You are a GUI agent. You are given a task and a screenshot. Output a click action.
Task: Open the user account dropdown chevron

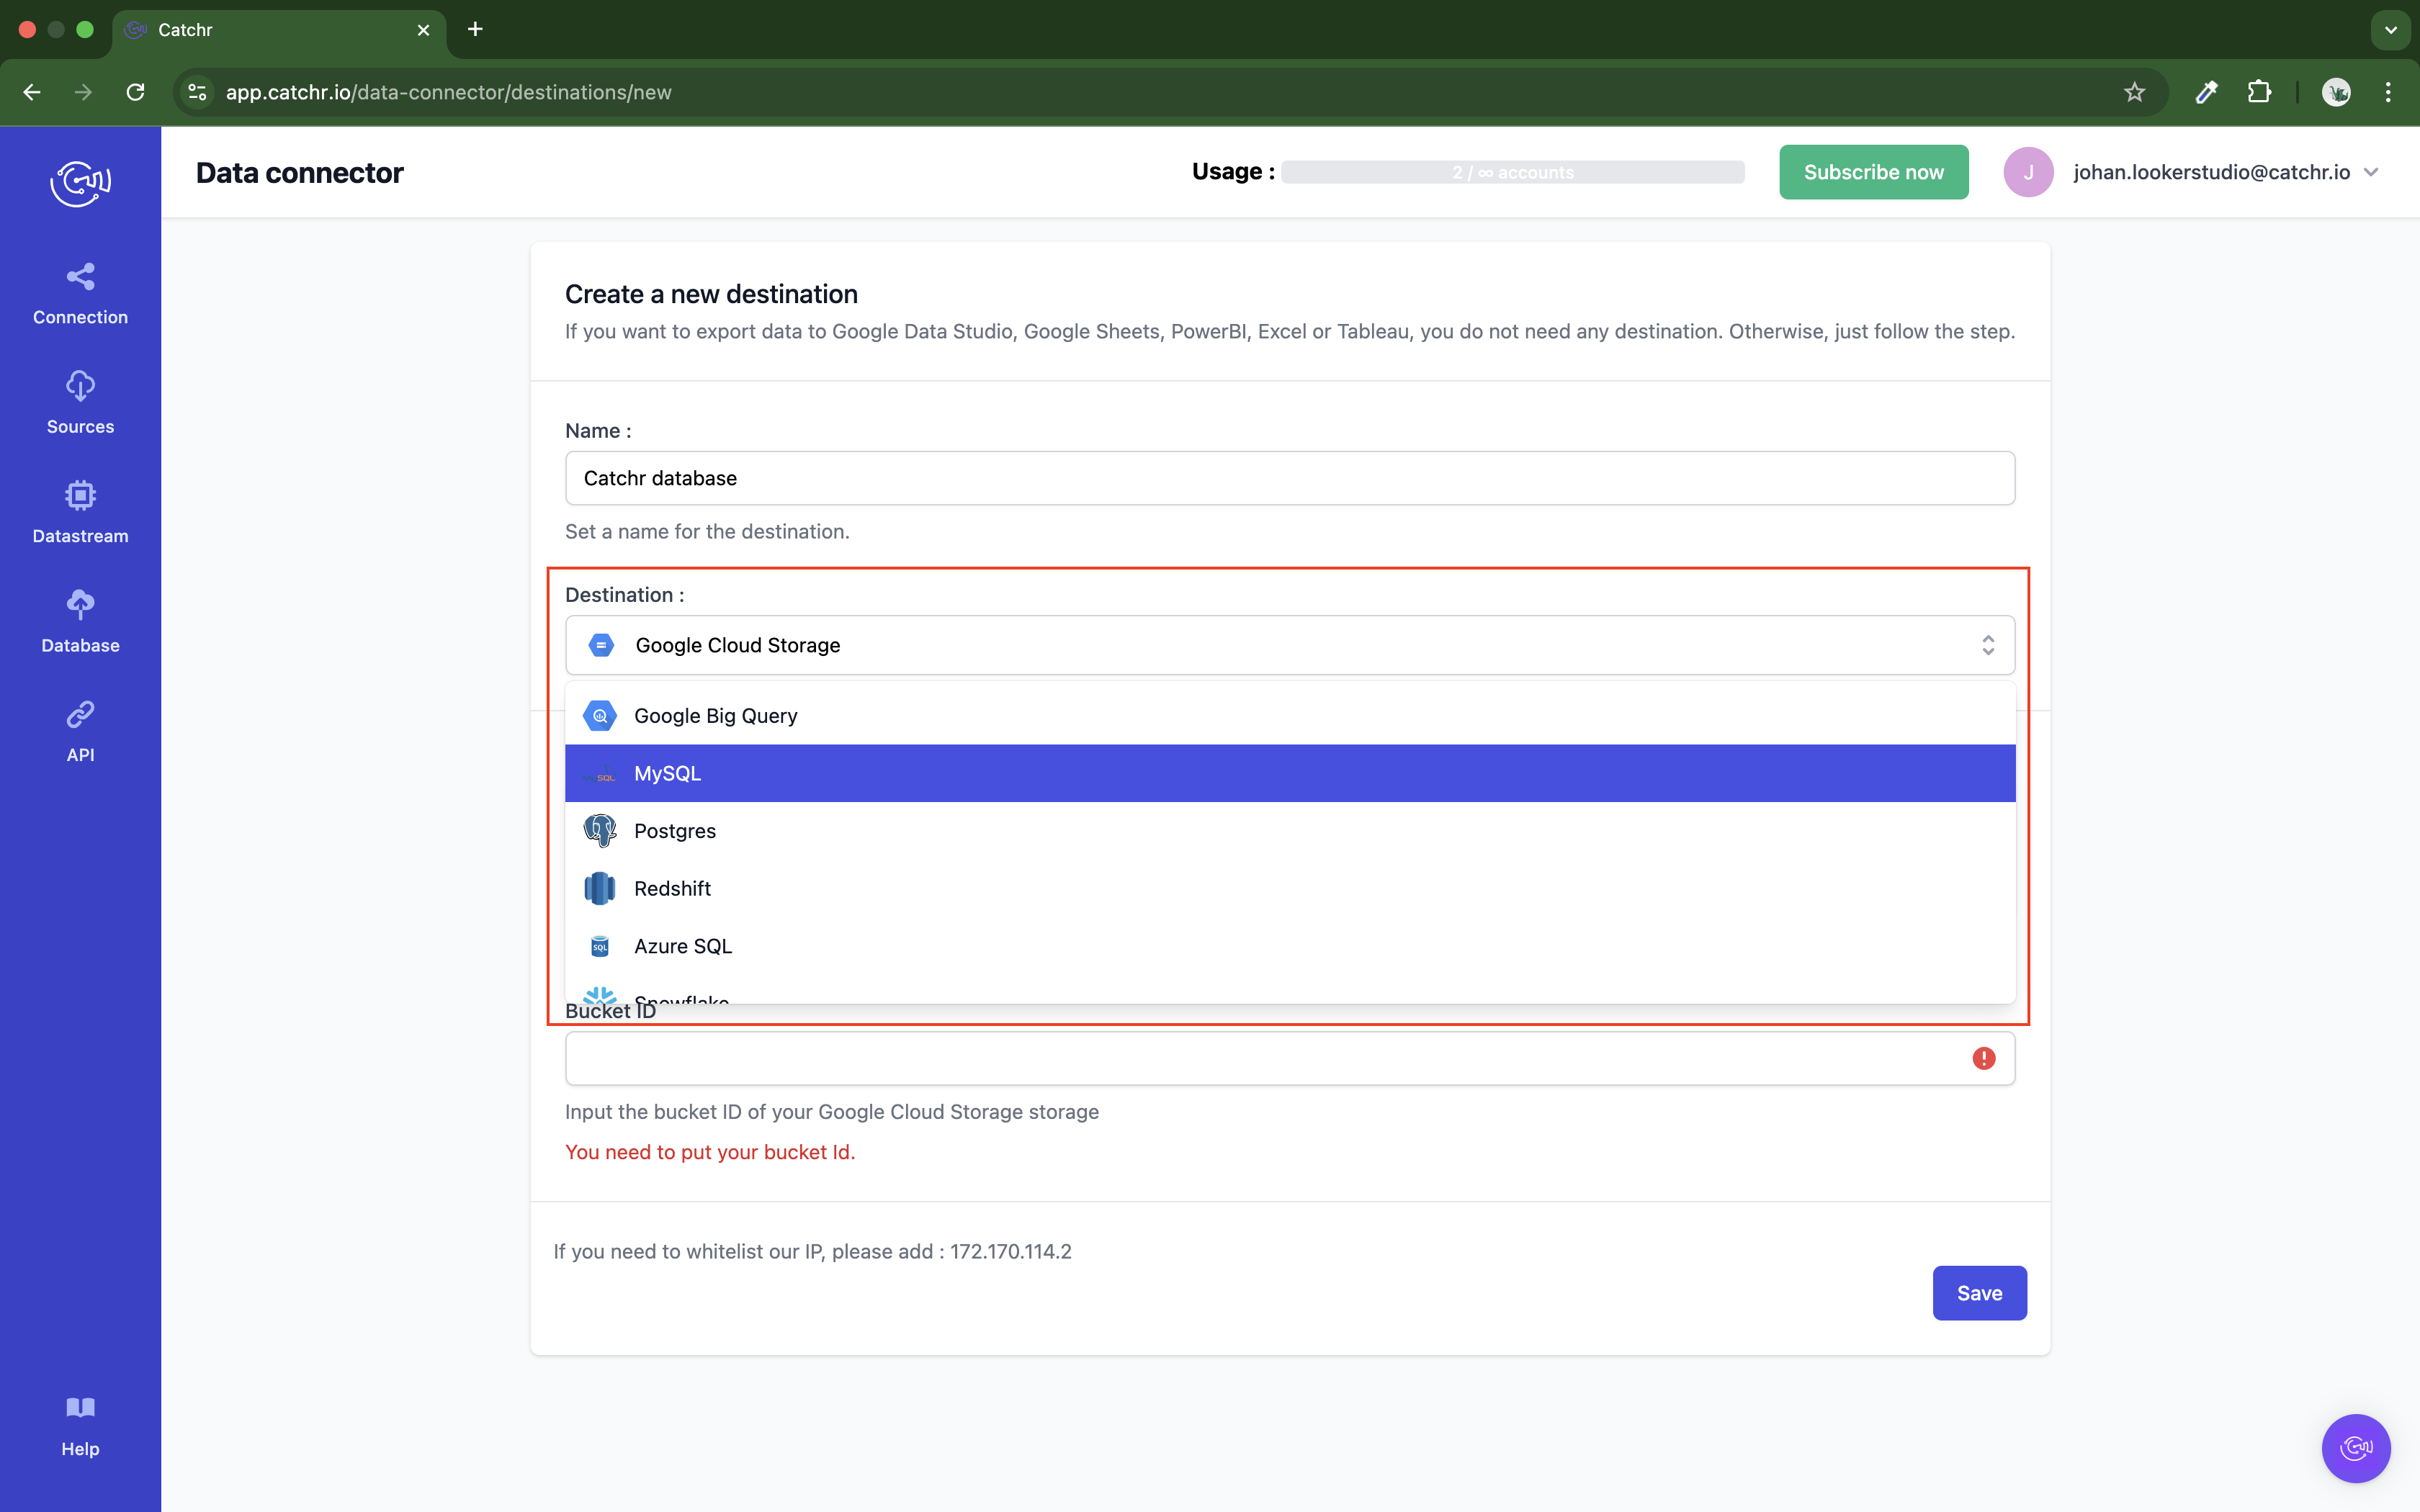point(2371,172)
